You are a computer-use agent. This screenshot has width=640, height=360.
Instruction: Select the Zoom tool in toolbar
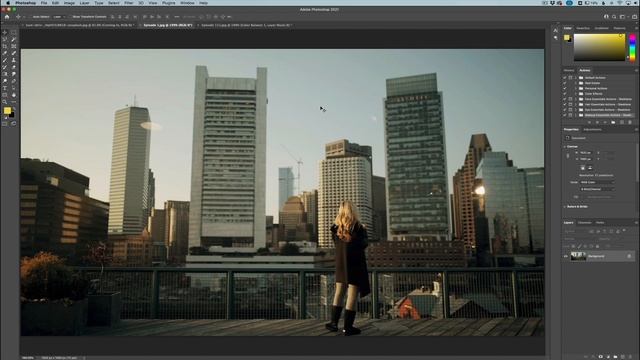pyautogui.click(x=5, y=102)
